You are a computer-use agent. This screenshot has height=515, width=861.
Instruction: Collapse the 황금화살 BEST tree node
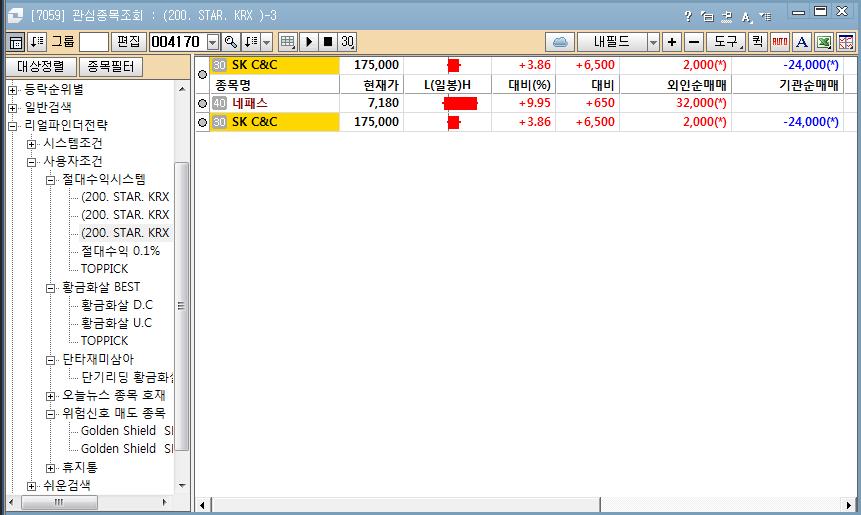[x=50, y=288]
